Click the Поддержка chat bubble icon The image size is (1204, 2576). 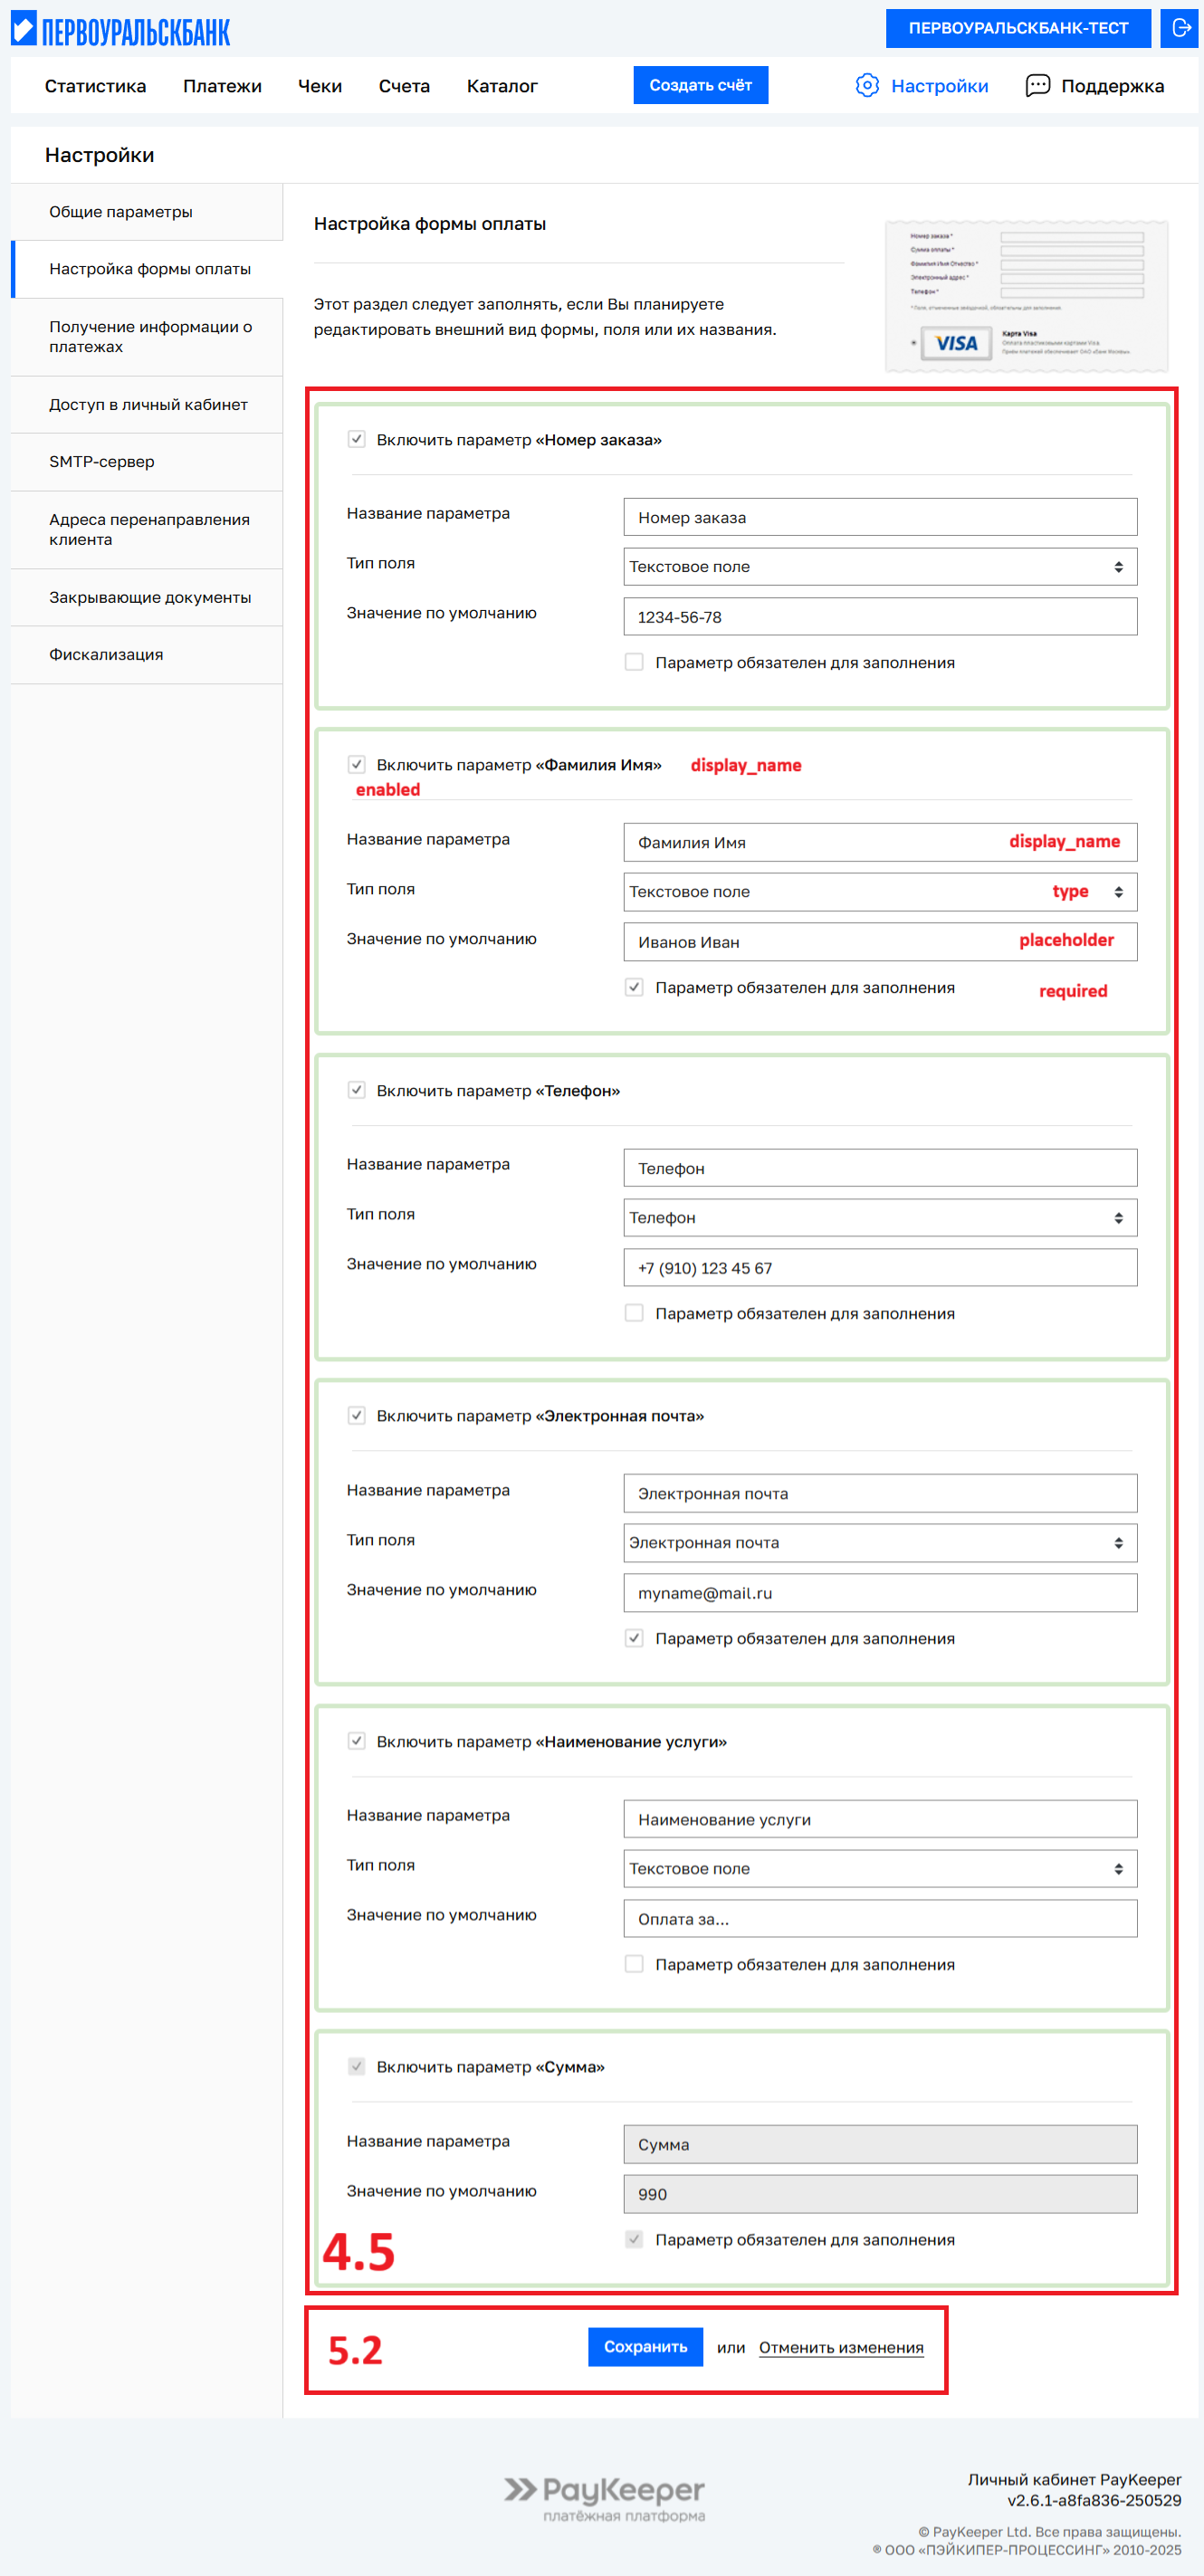pyautogui.click(x=1037, y=86)
